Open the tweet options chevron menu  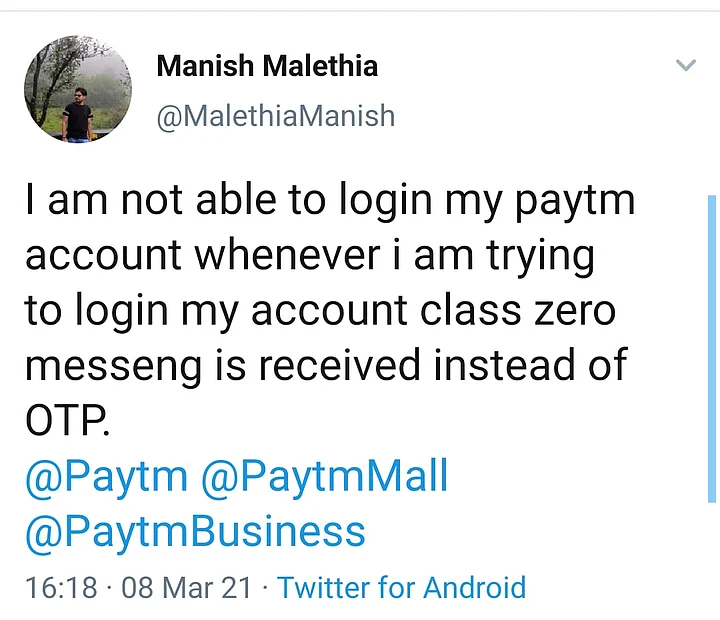click(x=685, y=66)
